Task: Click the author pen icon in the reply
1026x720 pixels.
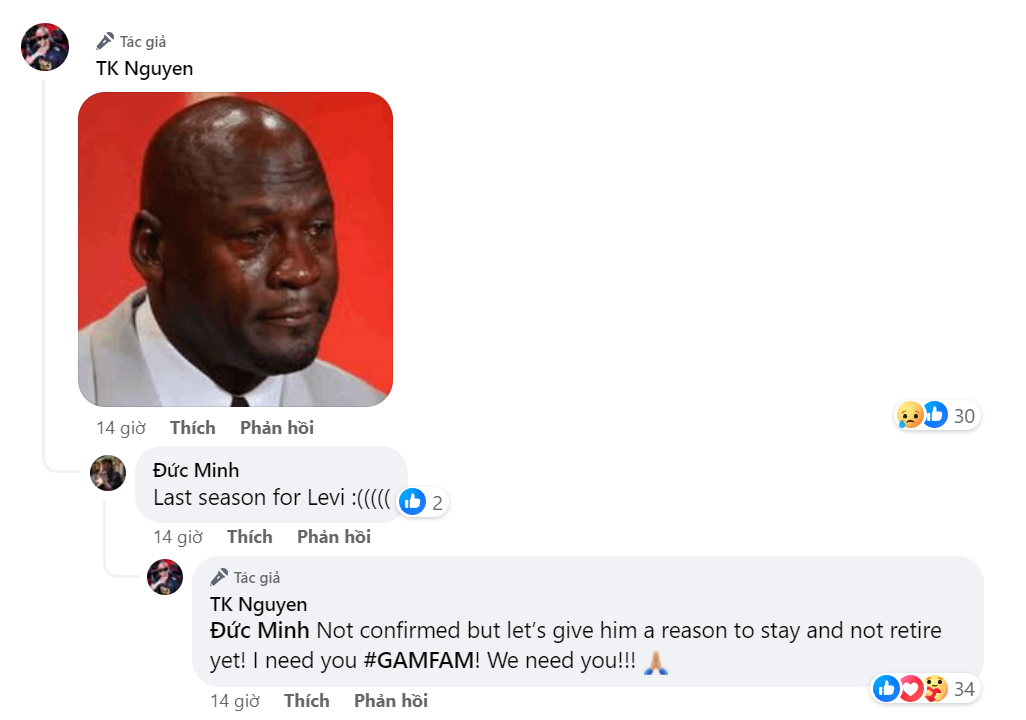Action: point(219,577)
